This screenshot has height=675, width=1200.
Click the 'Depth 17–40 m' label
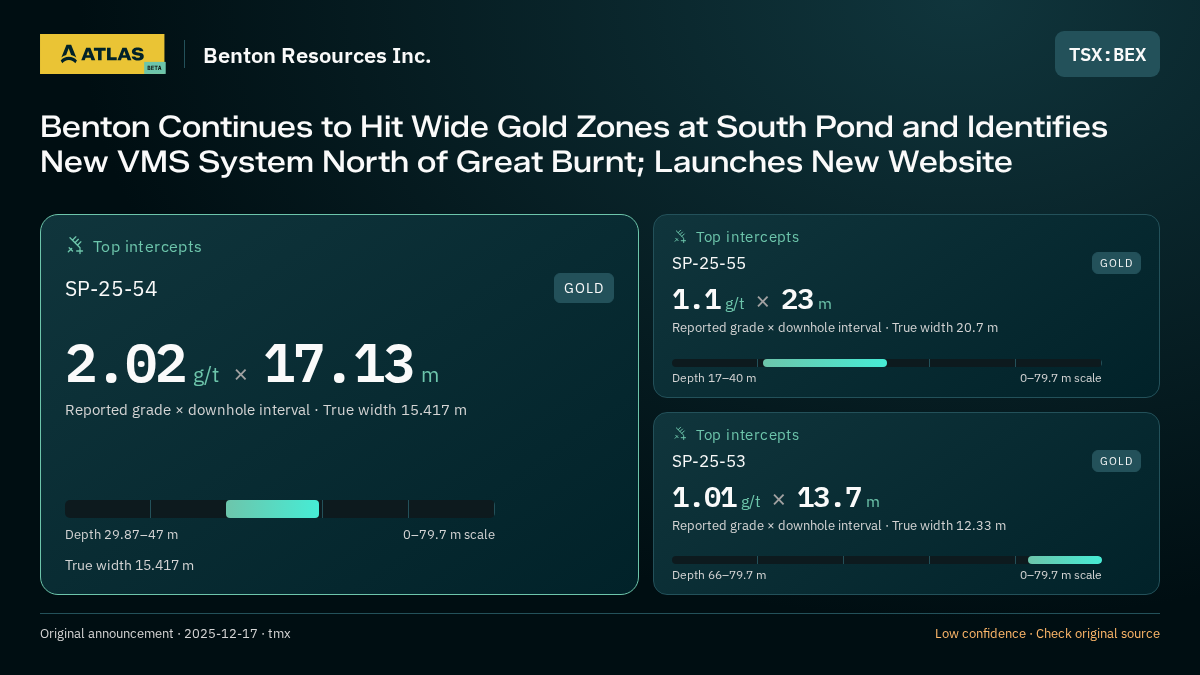[x=714, y=378]
